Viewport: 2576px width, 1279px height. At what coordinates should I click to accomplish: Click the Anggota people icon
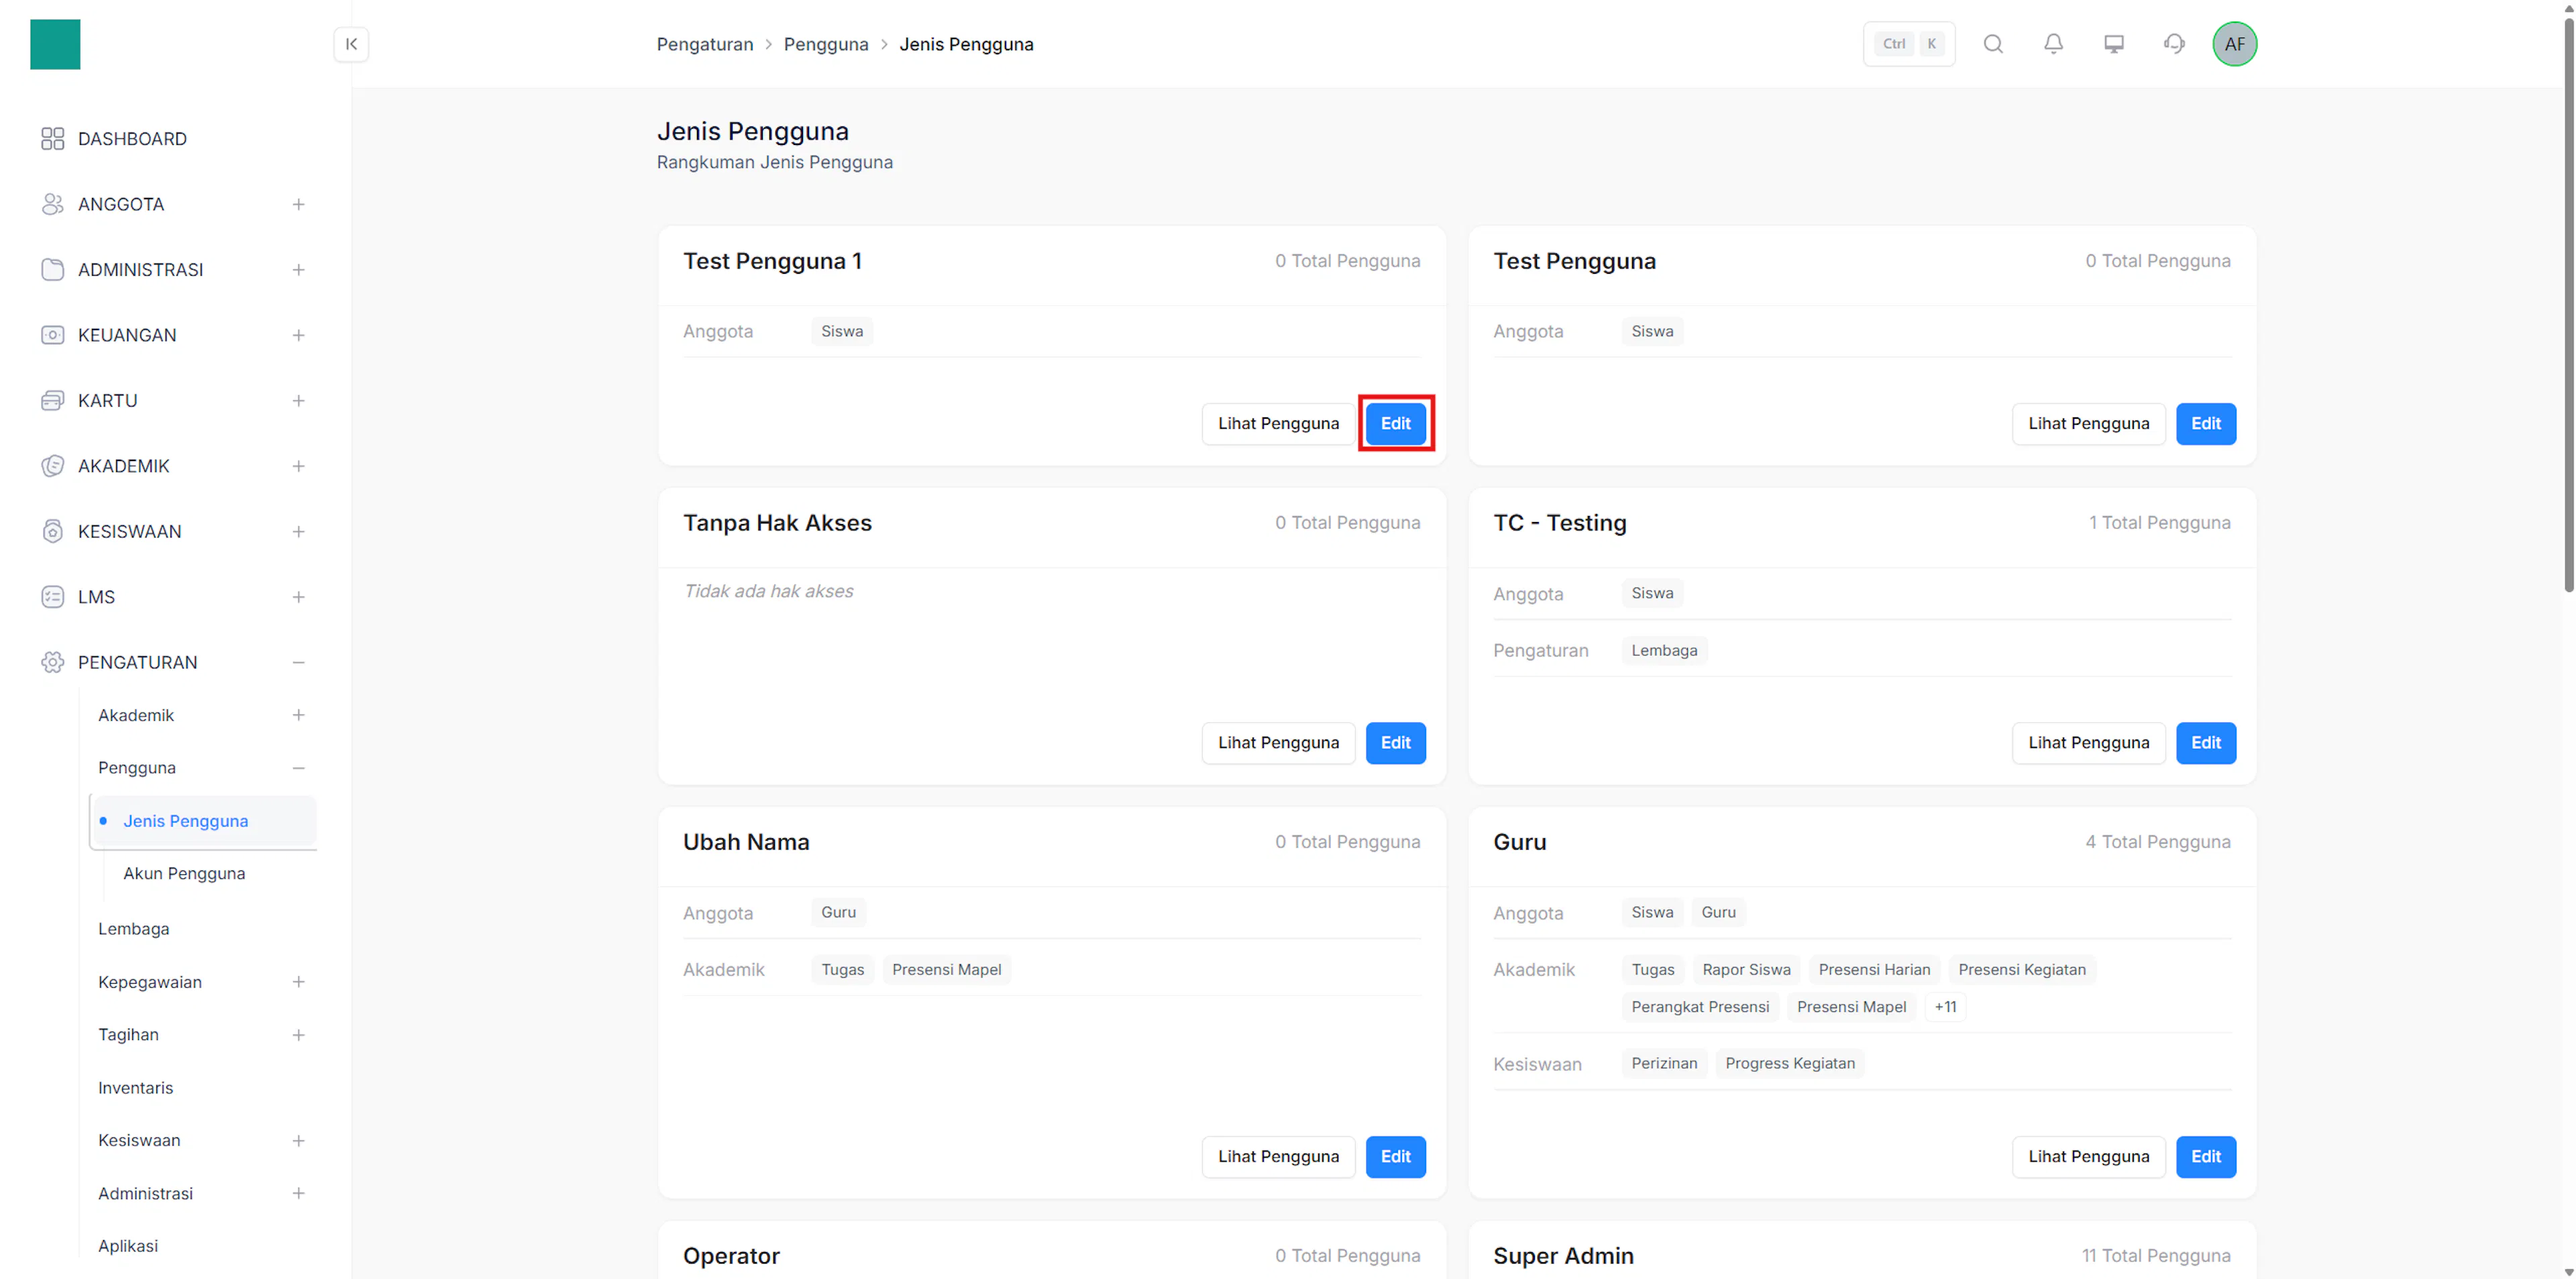point(53,204)
